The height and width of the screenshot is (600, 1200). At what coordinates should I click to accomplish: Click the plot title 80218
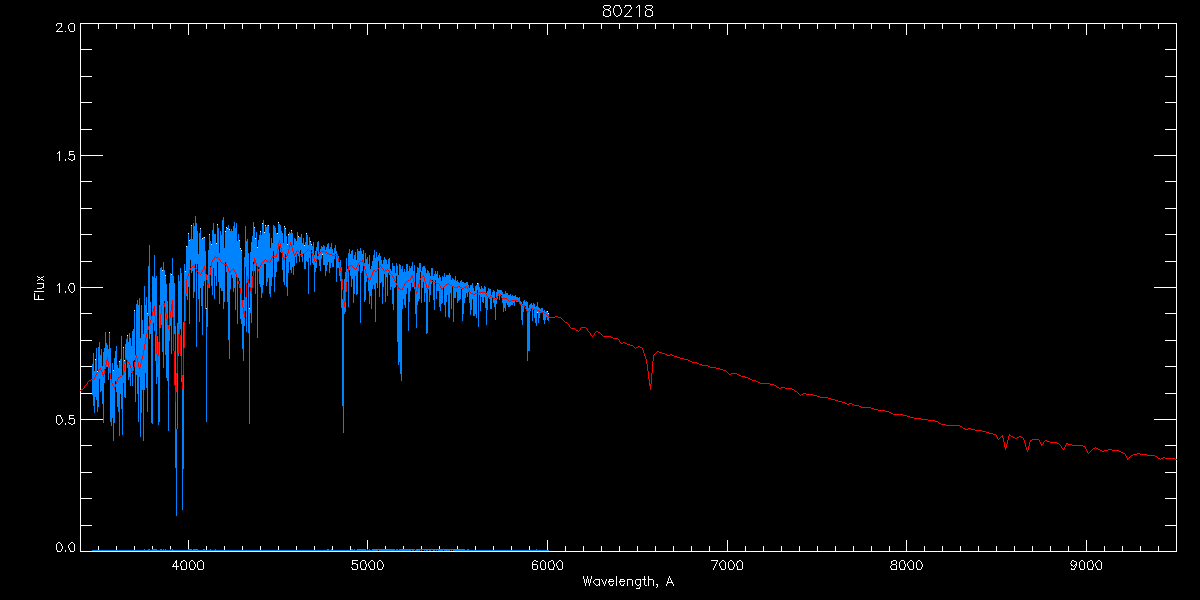628,11
